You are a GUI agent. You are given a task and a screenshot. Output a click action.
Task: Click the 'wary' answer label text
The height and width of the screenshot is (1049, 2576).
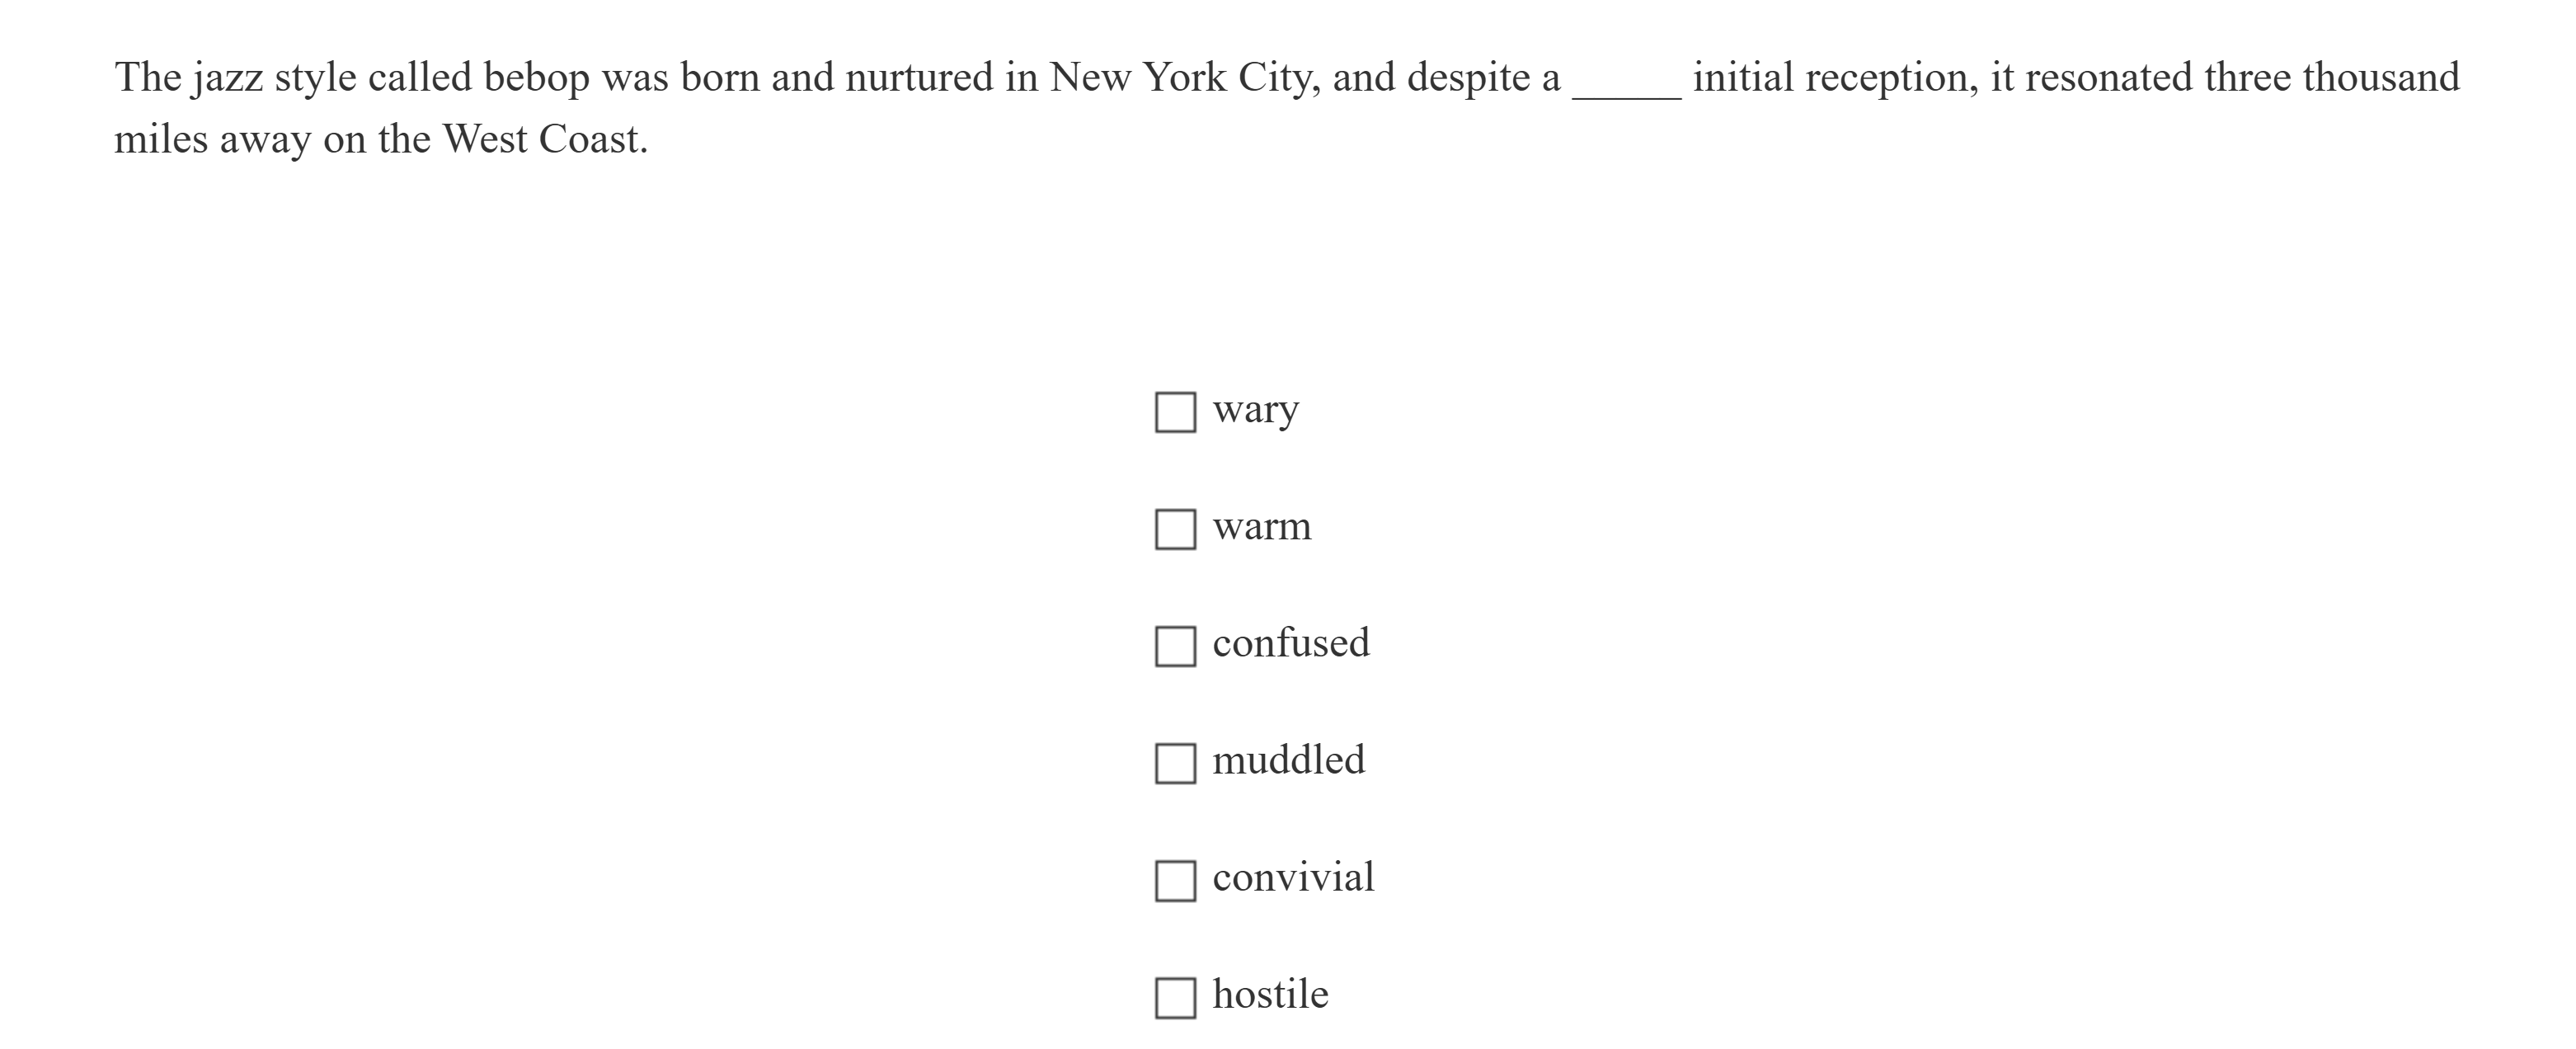(1255, 410)
